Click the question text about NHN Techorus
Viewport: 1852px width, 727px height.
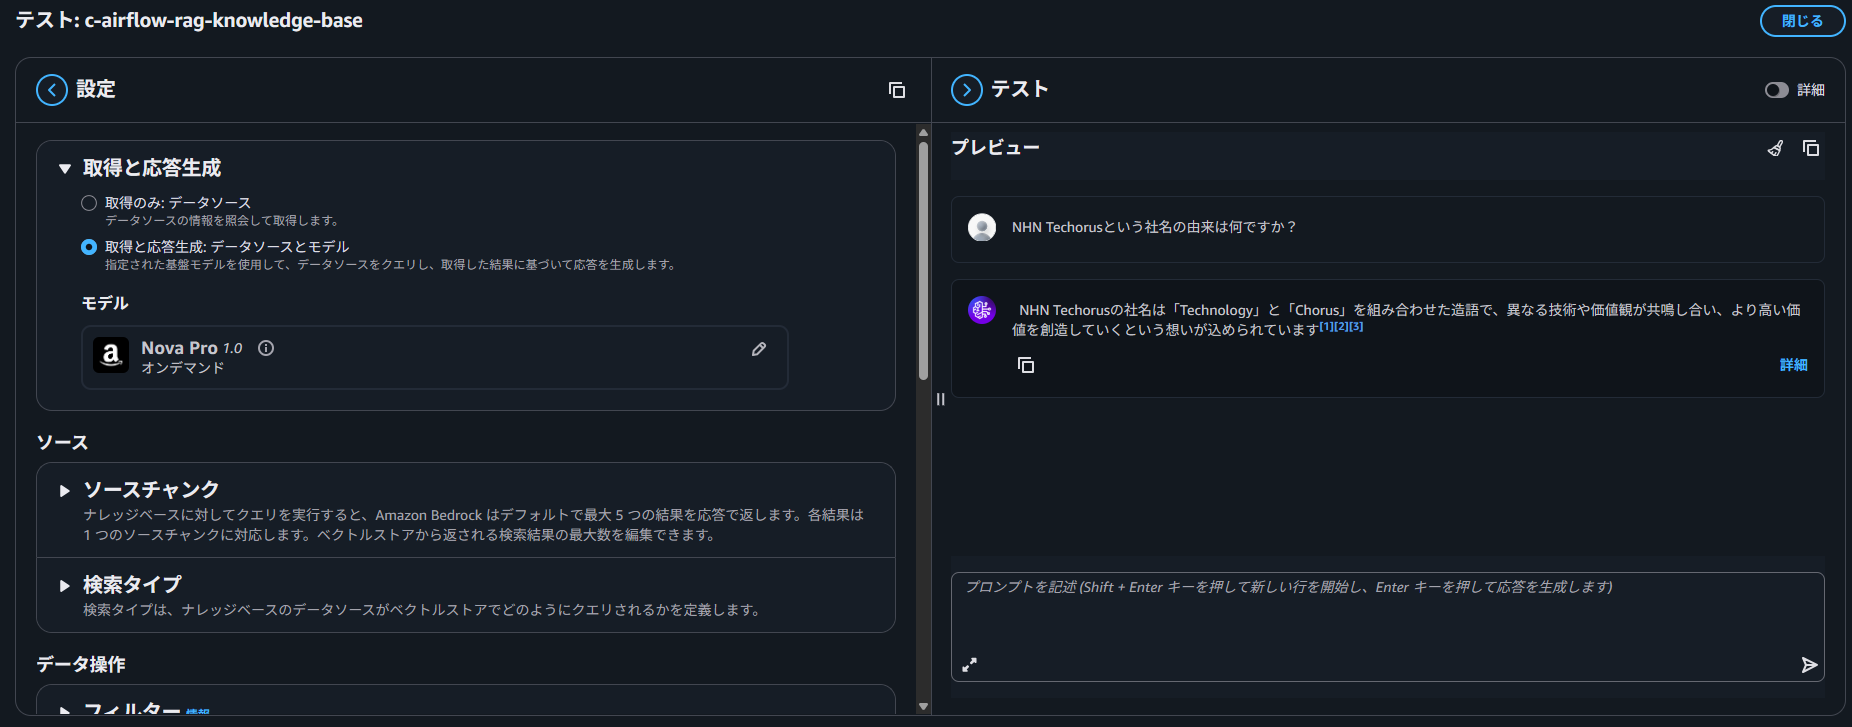1154,227
